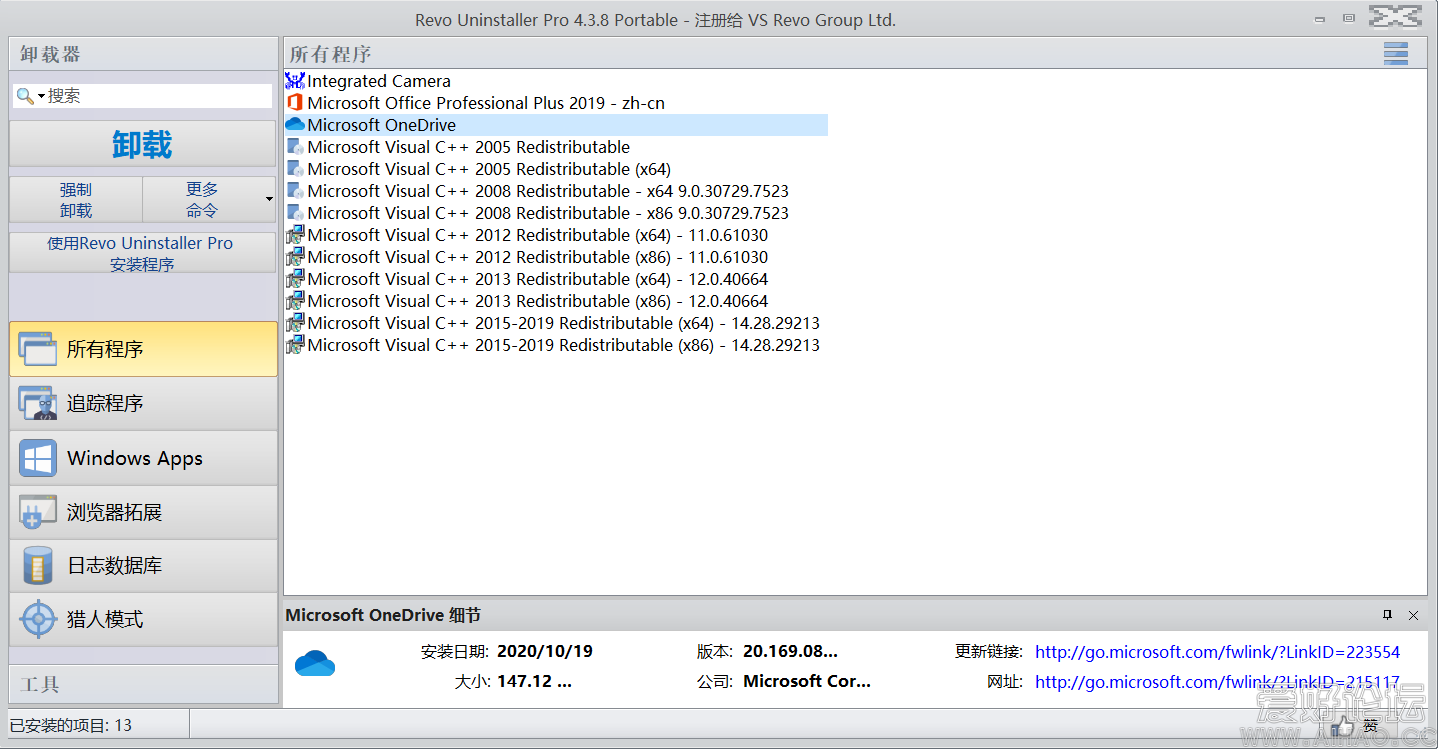Click the 强制卸载 button
The width and height of the screenshot is (1438, 750).
76,199
